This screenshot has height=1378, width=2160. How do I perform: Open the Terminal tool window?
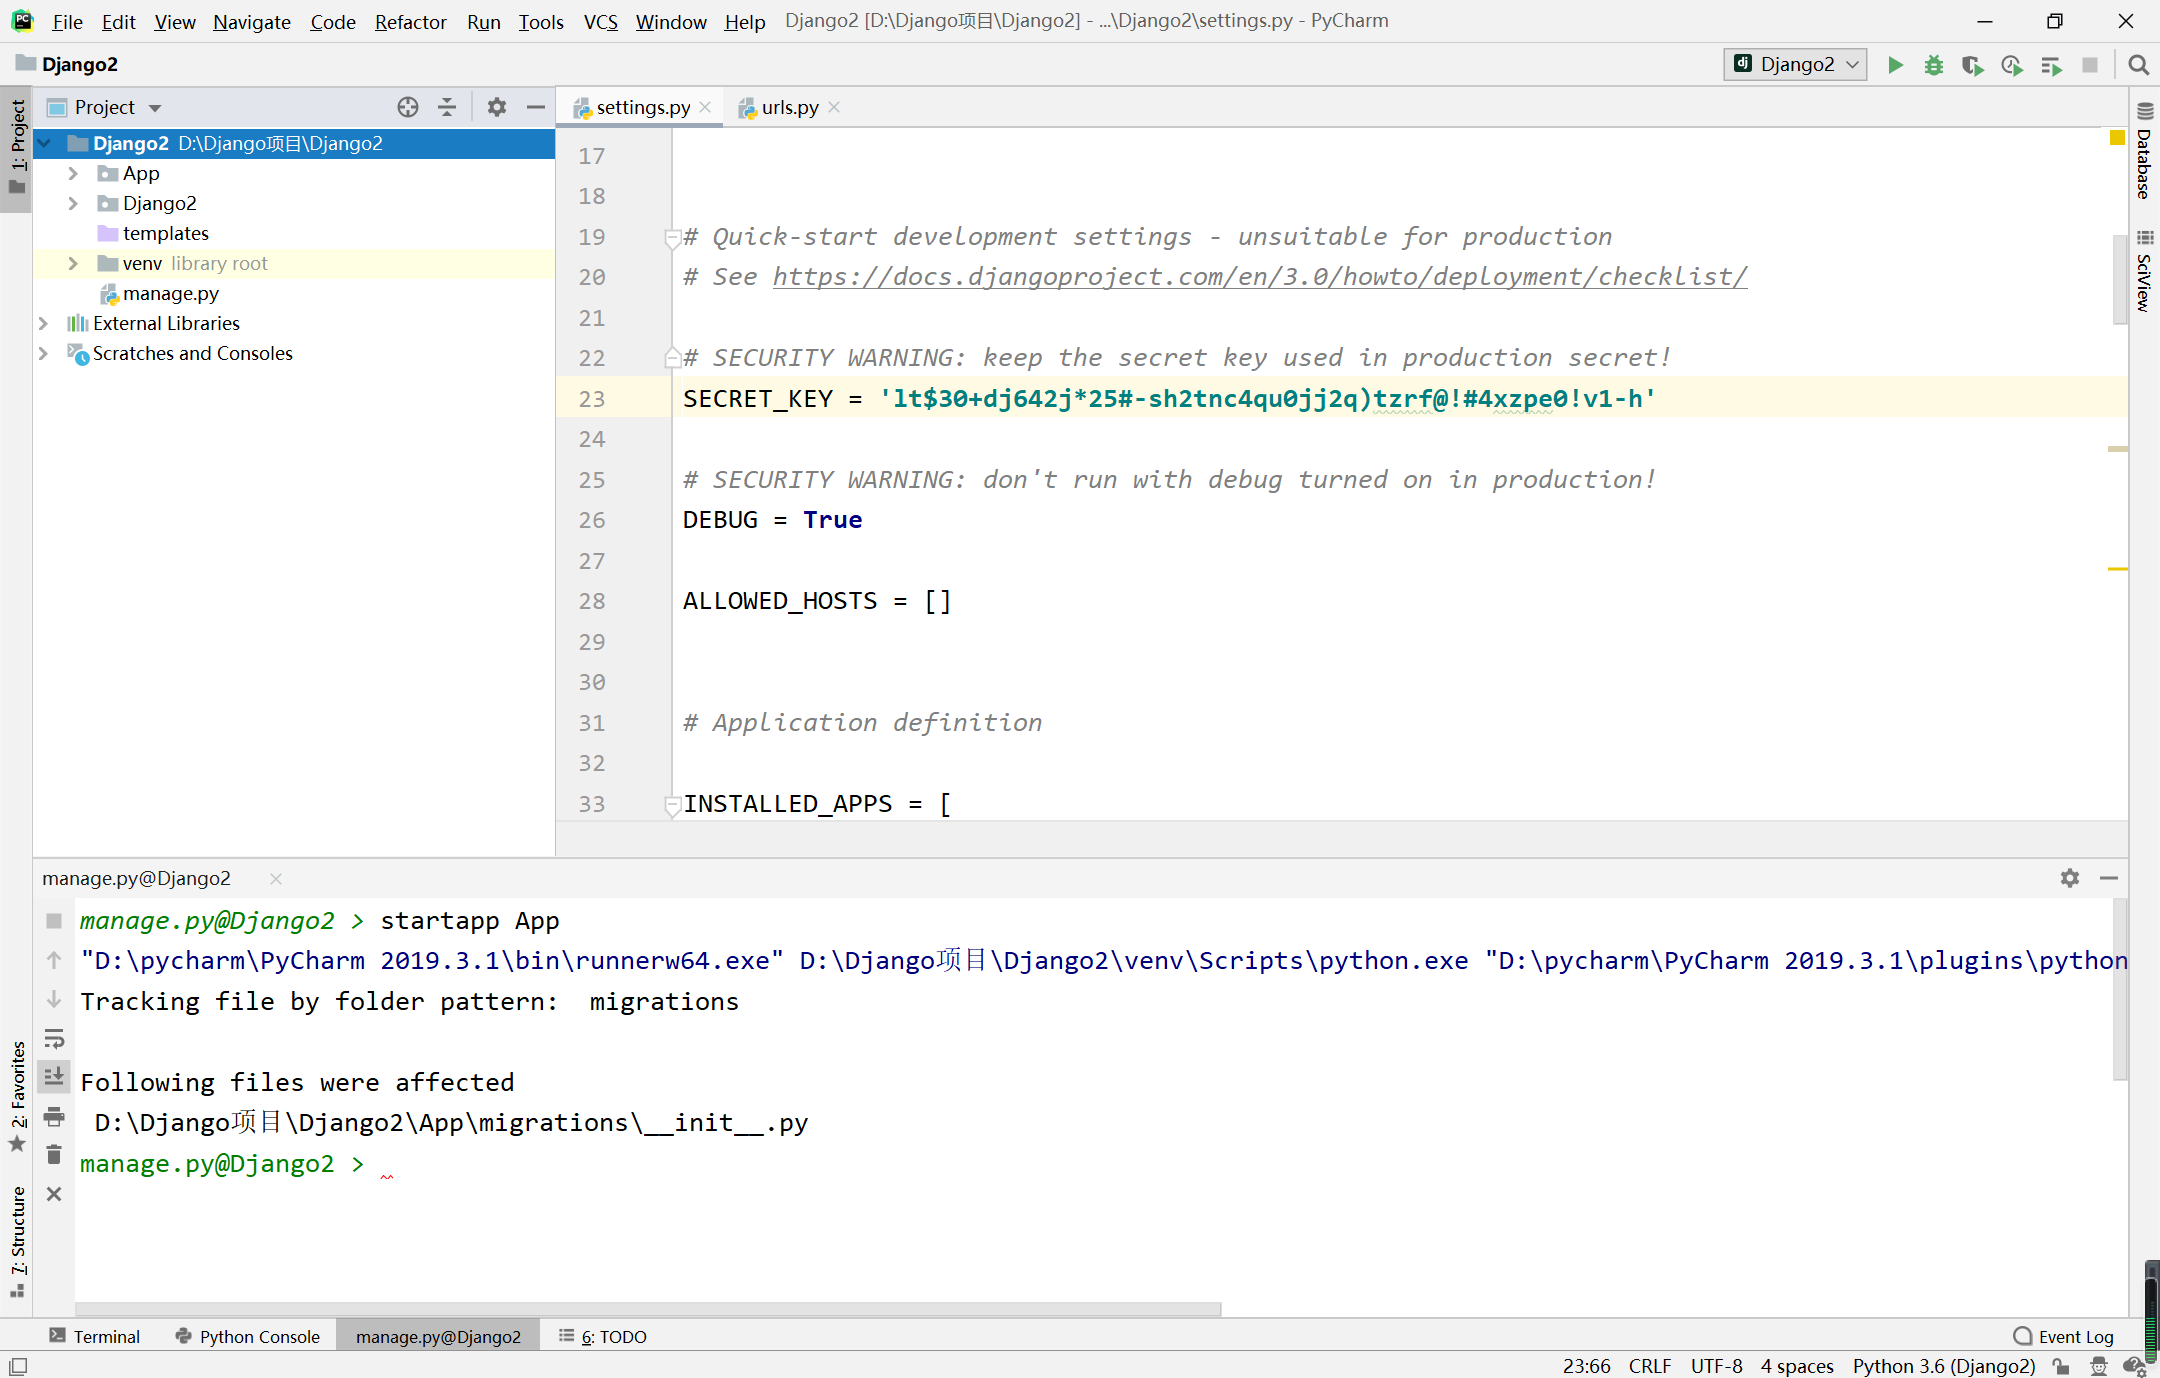pyautogui.click(x=95, y=1336)
